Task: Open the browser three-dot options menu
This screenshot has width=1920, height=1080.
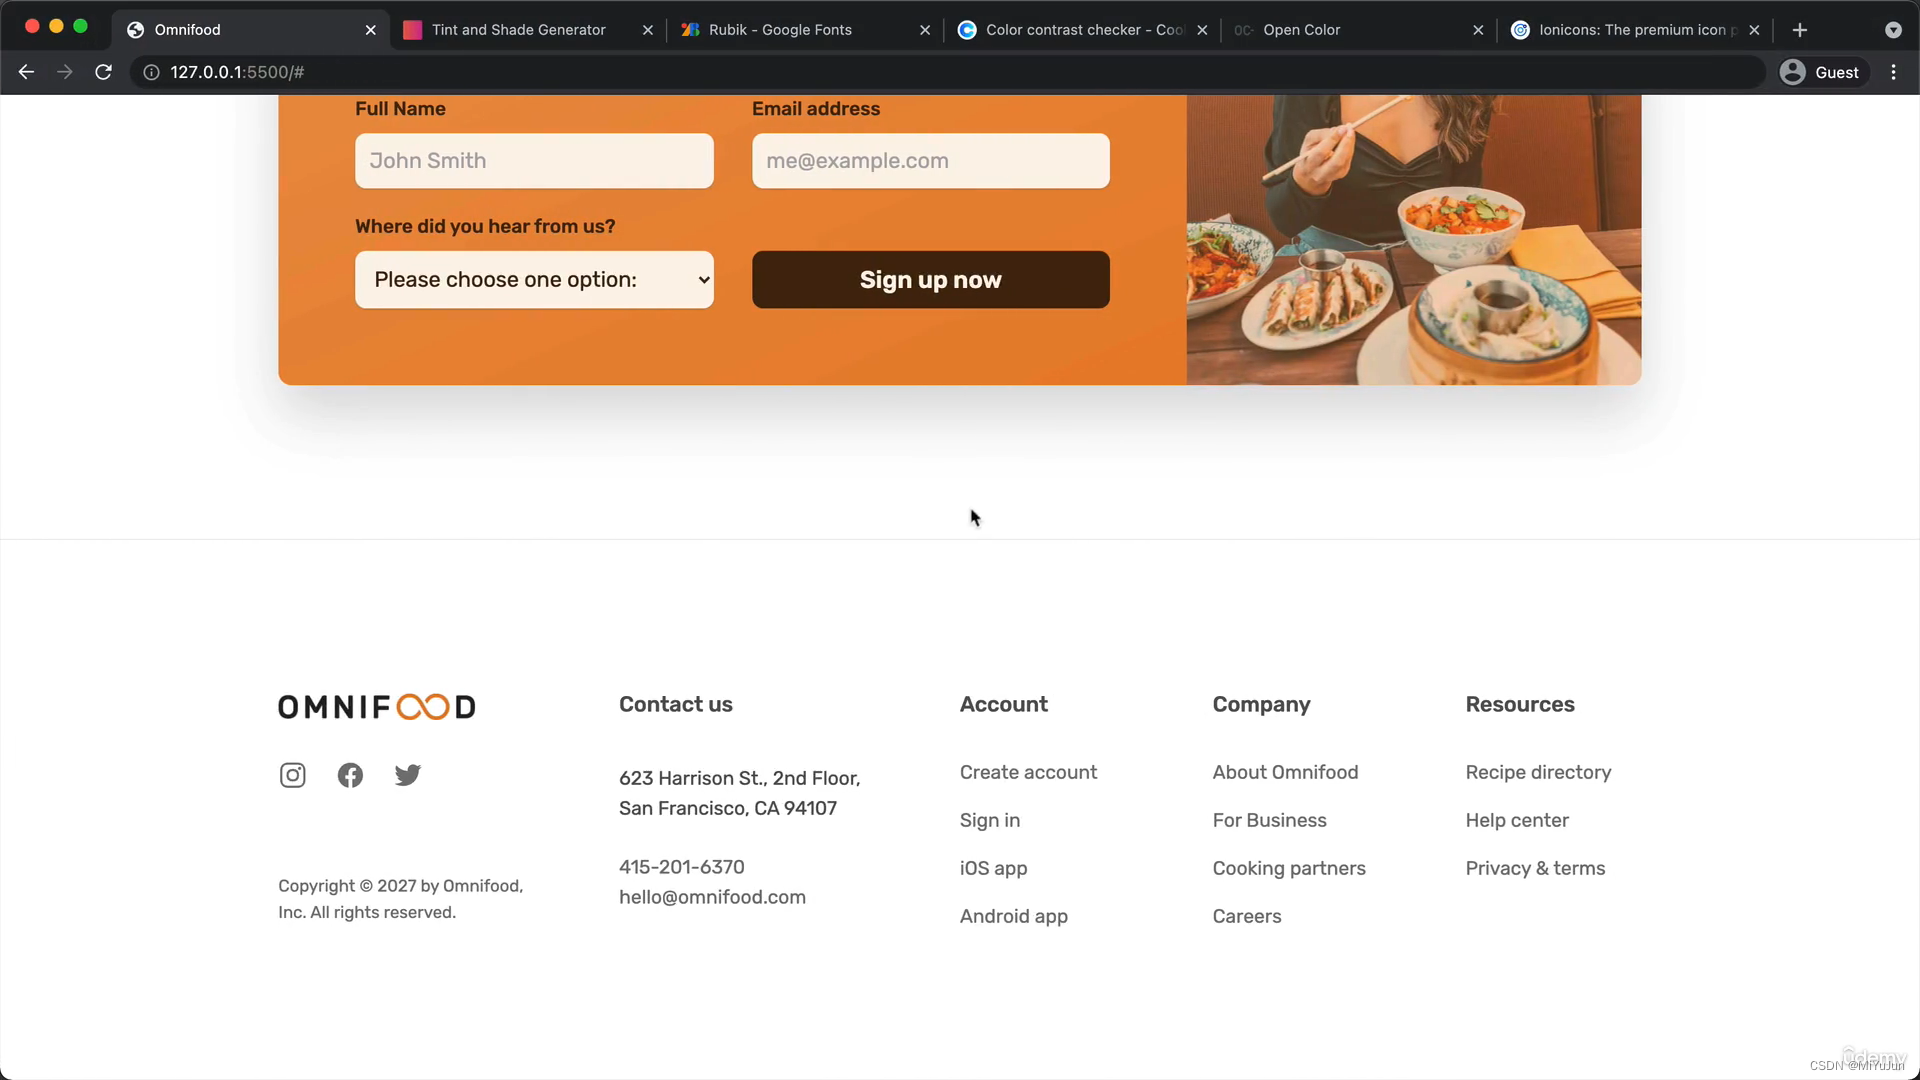Action: (1893, 72)
